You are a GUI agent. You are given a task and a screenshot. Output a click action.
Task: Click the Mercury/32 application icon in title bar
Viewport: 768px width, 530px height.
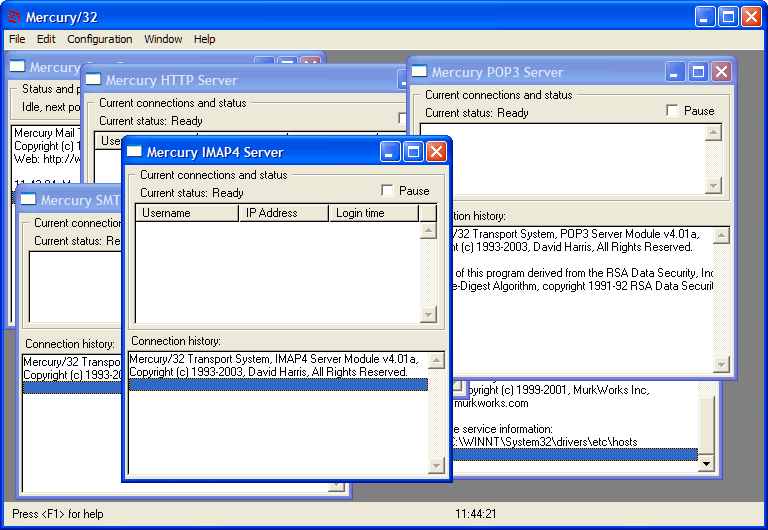[x=14, y=17]
